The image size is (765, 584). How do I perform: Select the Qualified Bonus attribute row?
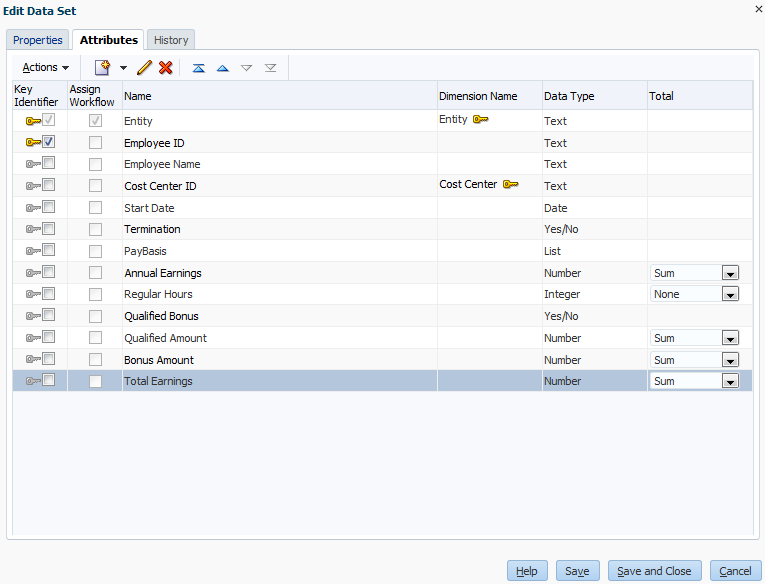click(382, 316)
